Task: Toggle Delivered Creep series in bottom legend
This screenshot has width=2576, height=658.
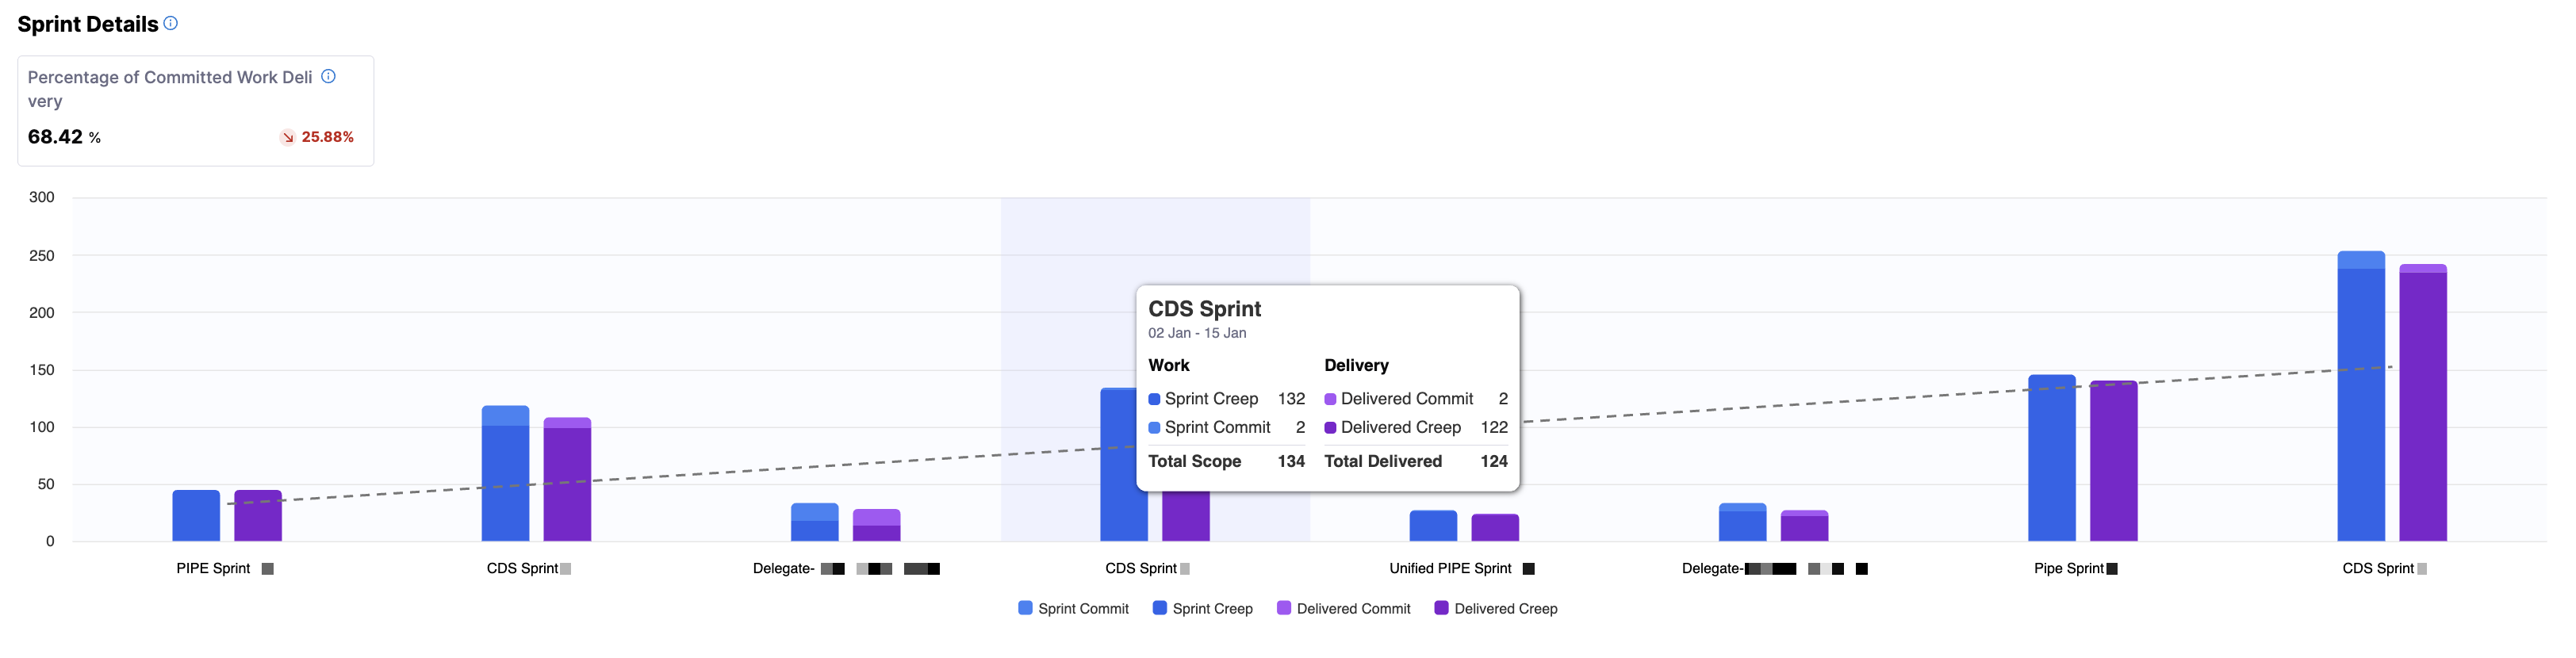Action: click(1495, 608)
